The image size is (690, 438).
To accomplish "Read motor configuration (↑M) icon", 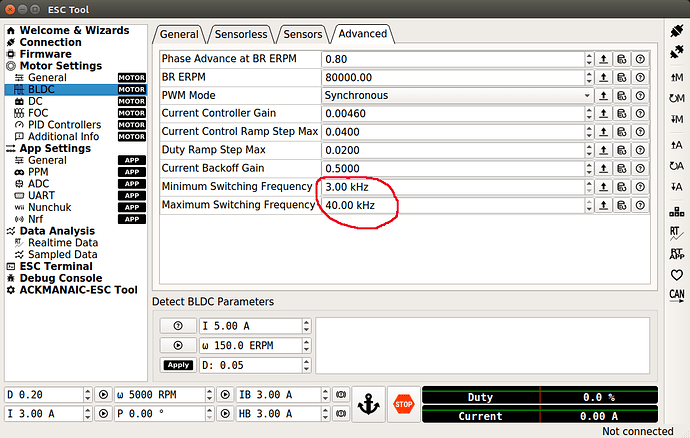I will click(676, 77).
